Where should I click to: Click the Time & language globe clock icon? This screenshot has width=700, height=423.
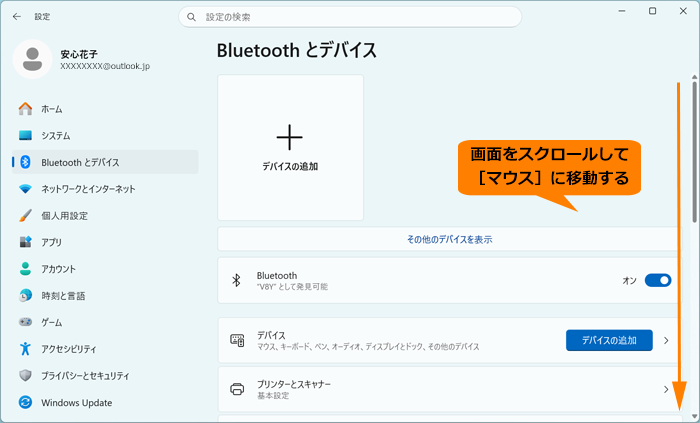tap(25, 295)
